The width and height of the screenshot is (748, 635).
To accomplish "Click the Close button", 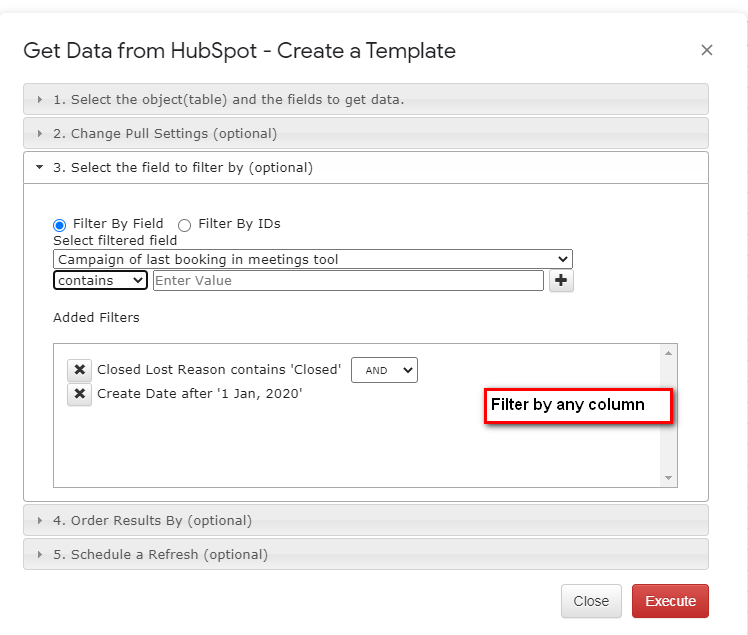I will (591, 601).
